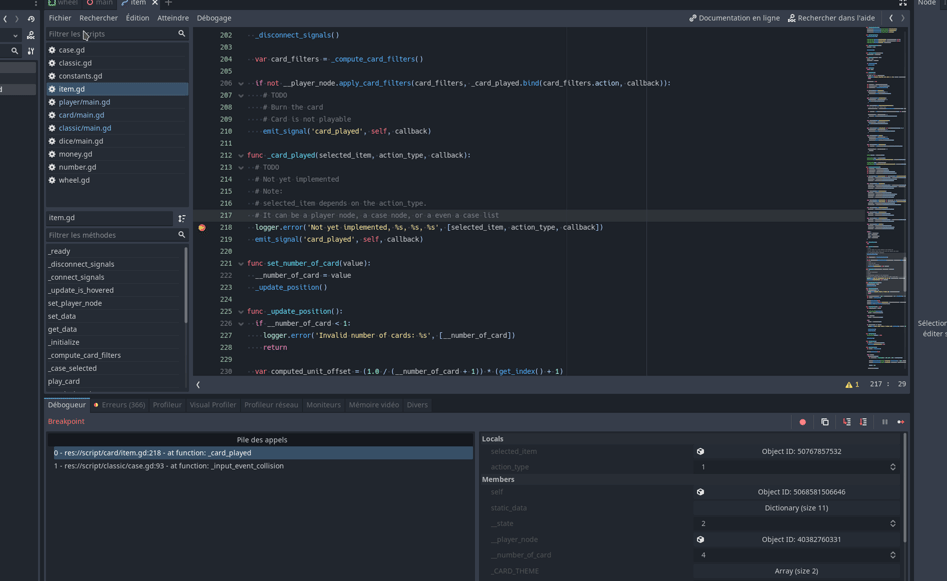Open card/main.gd script
Image resolution: width=947 pixels, height=581 pixels.
click(117, 115)
